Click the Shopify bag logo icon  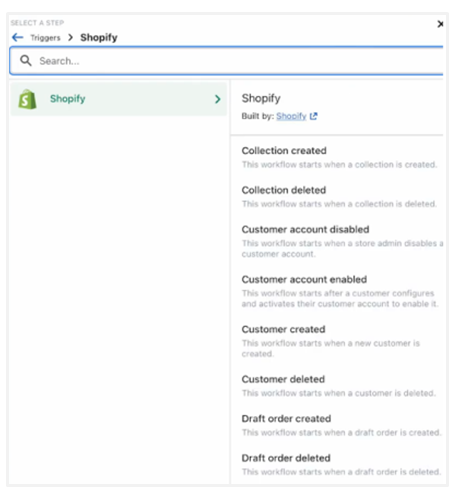coord(27,99)
